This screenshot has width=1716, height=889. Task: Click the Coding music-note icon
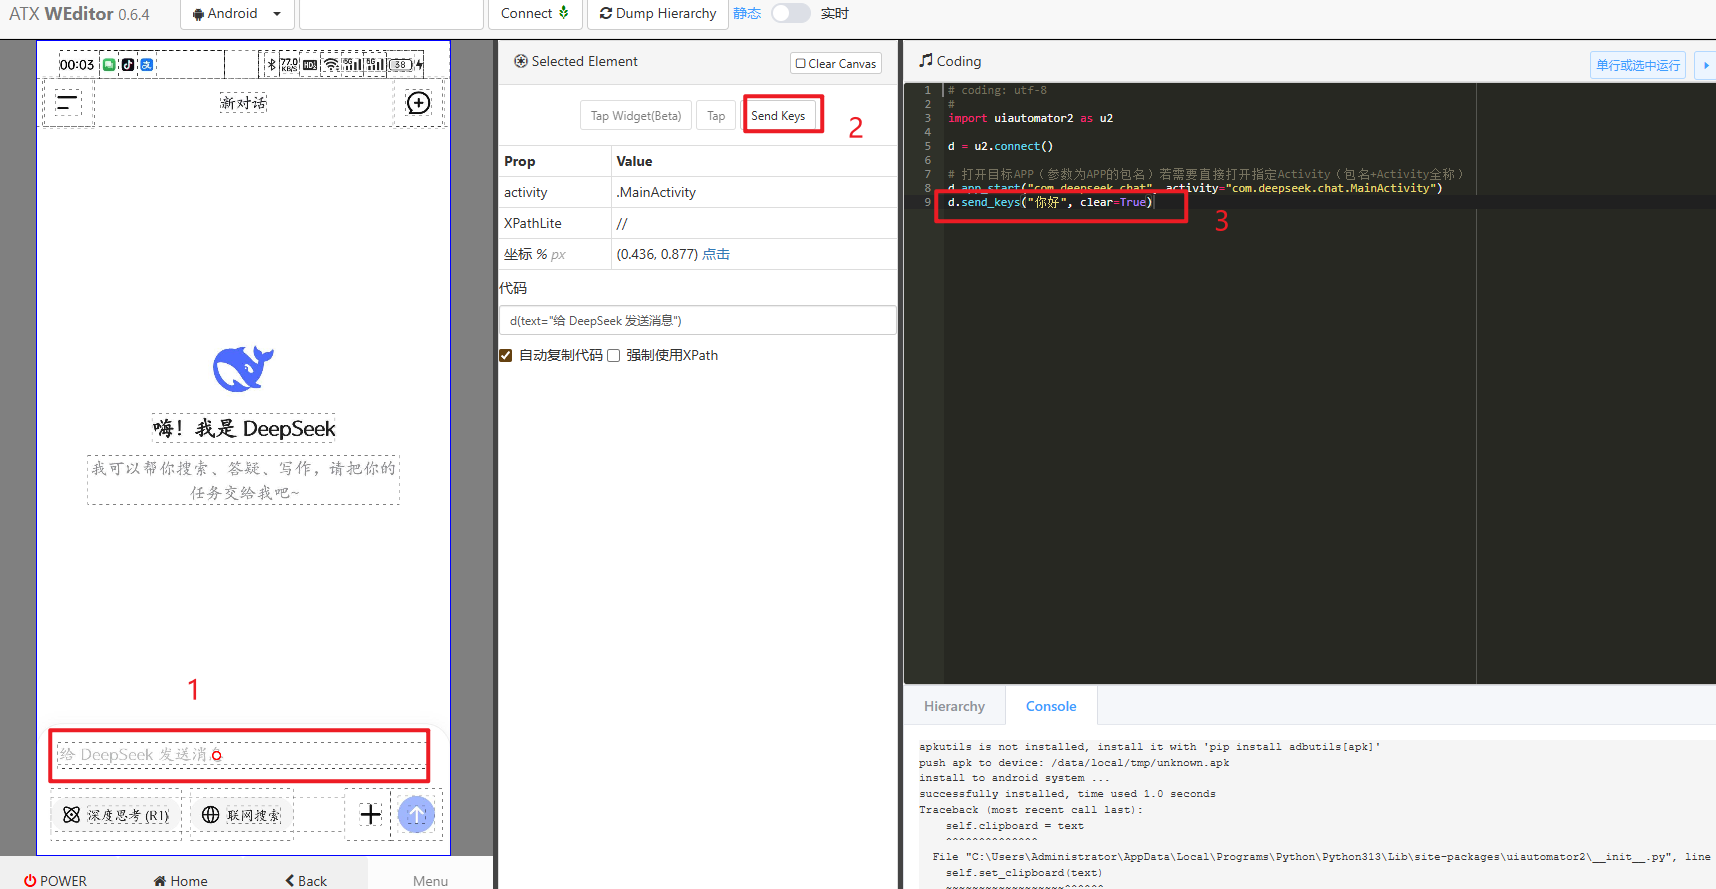pos(926,60)
